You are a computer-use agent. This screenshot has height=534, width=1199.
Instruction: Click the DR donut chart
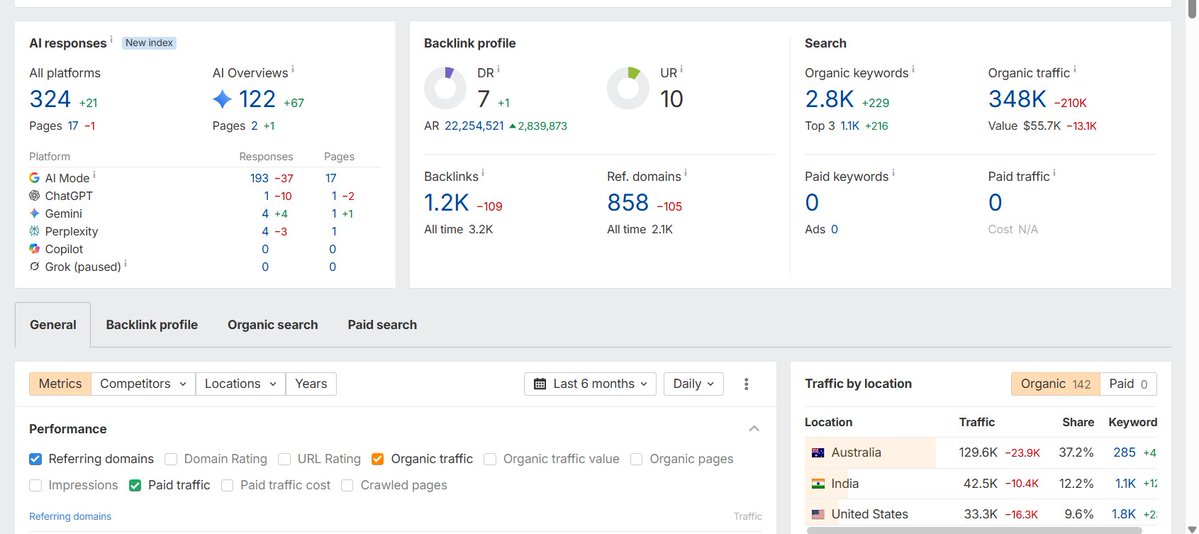tap(445, 88)
